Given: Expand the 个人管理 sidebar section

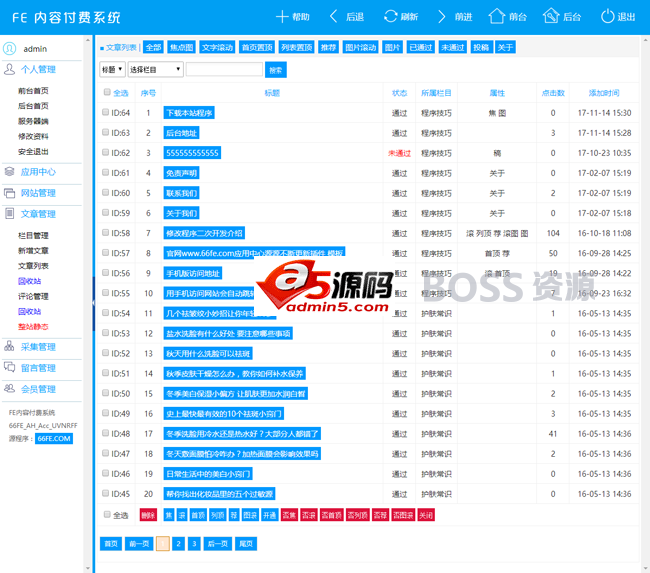Looking at the screenshot, I should (x=38, y=69).
